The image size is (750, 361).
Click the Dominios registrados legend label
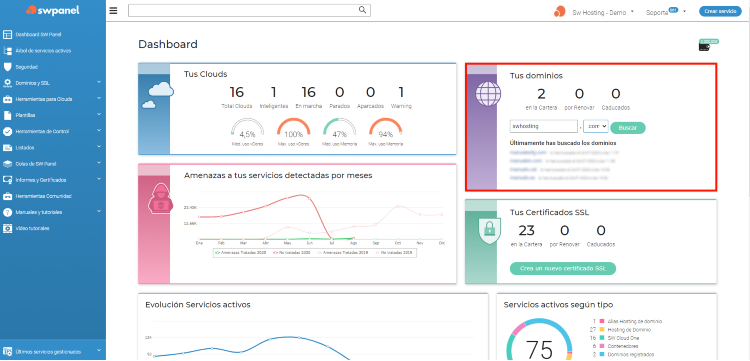tap(631, 354)
